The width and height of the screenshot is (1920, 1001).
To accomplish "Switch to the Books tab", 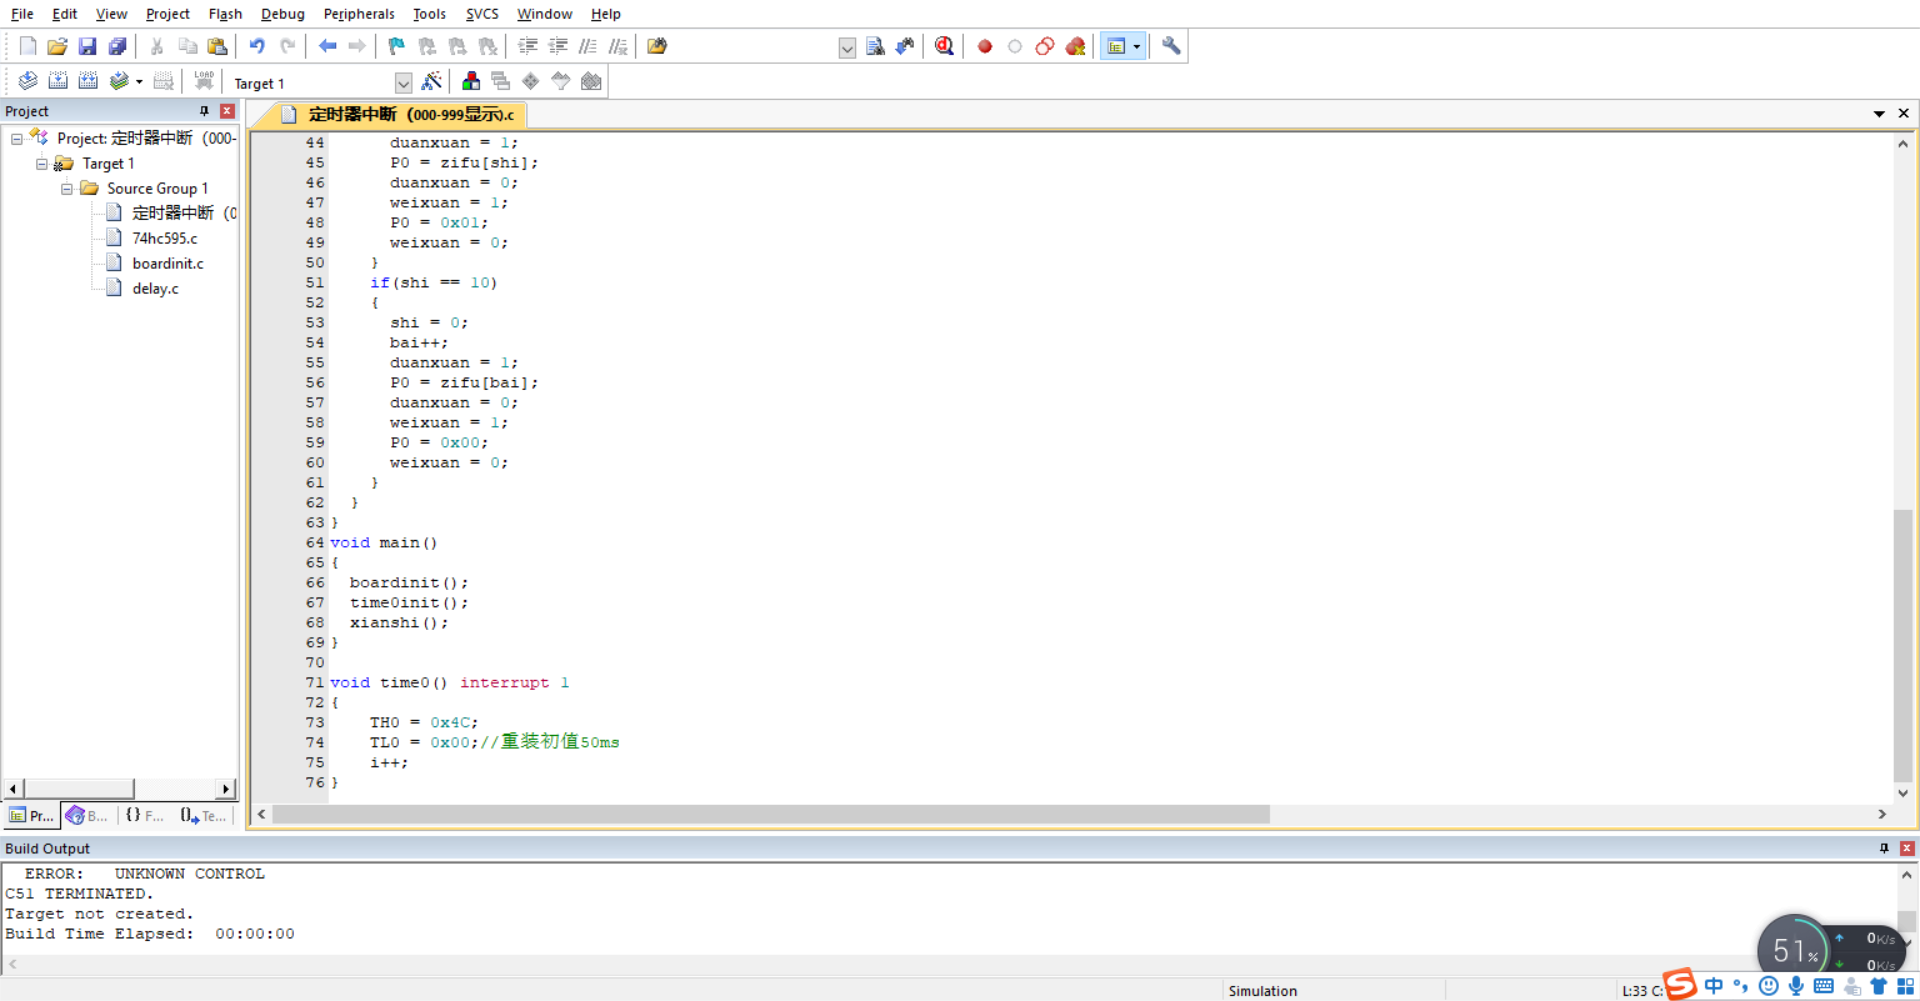I will [x=87, y=816].
